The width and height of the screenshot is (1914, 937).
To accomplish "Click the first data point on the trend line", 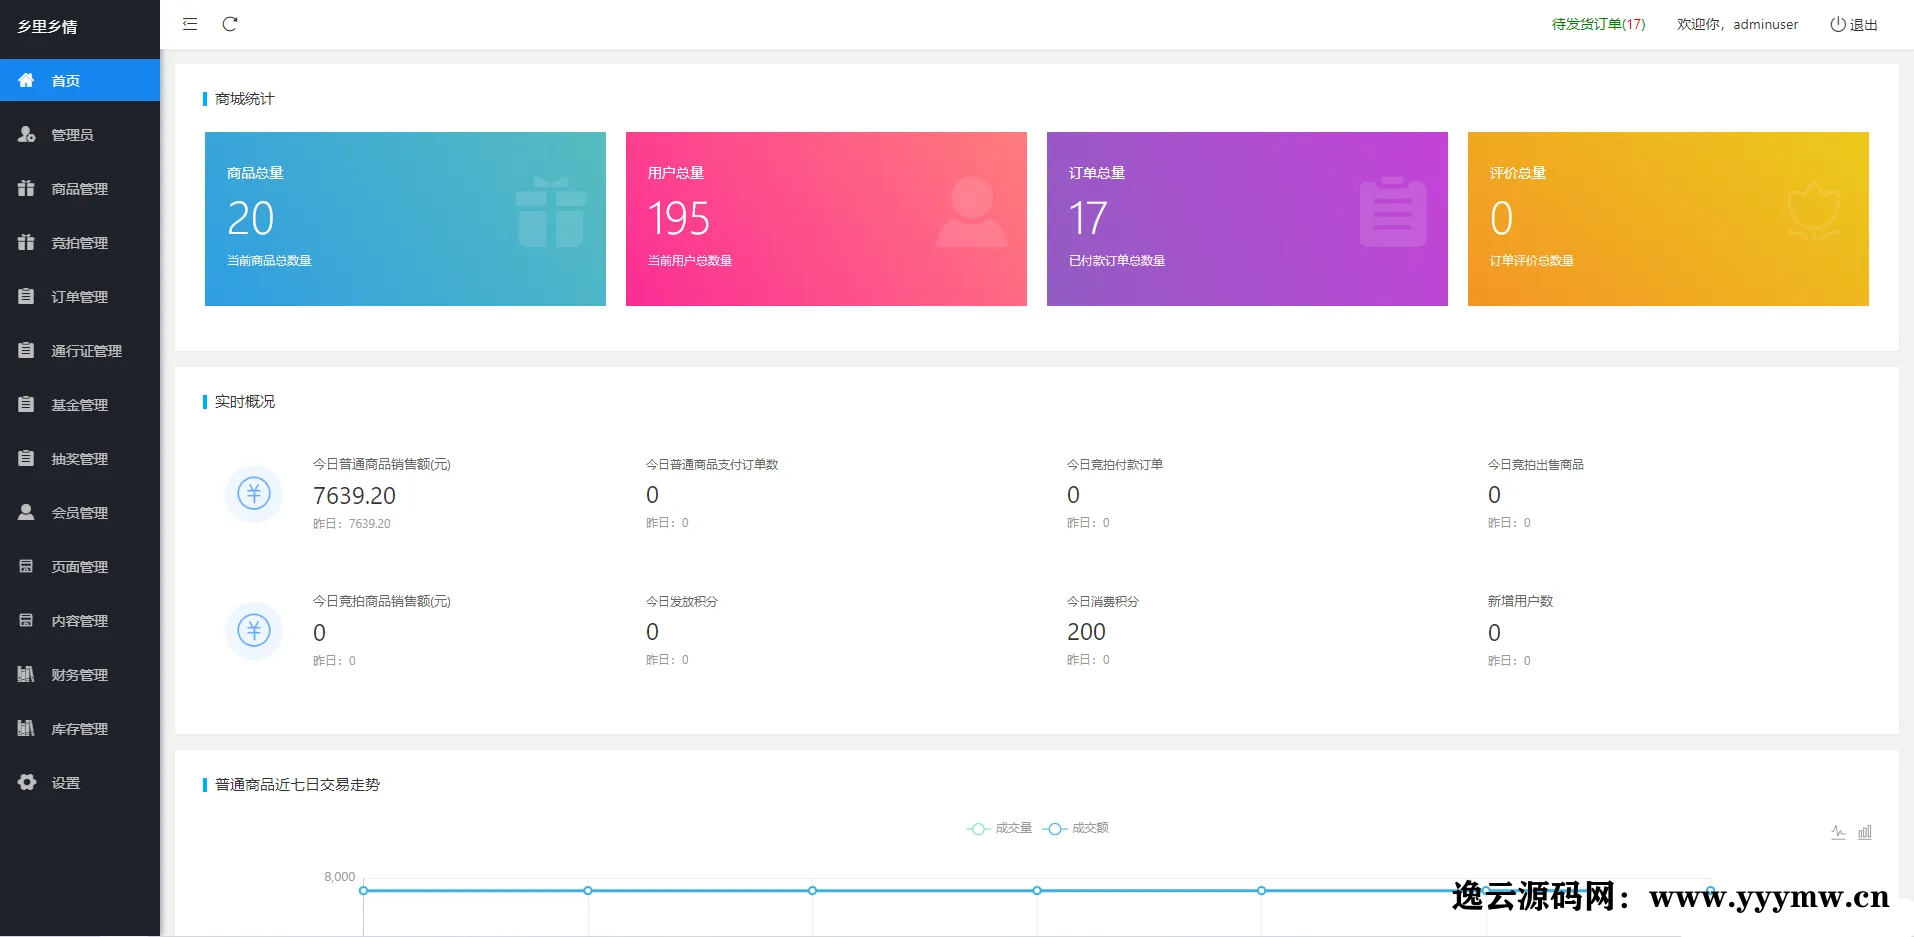I will pos(363,890).
